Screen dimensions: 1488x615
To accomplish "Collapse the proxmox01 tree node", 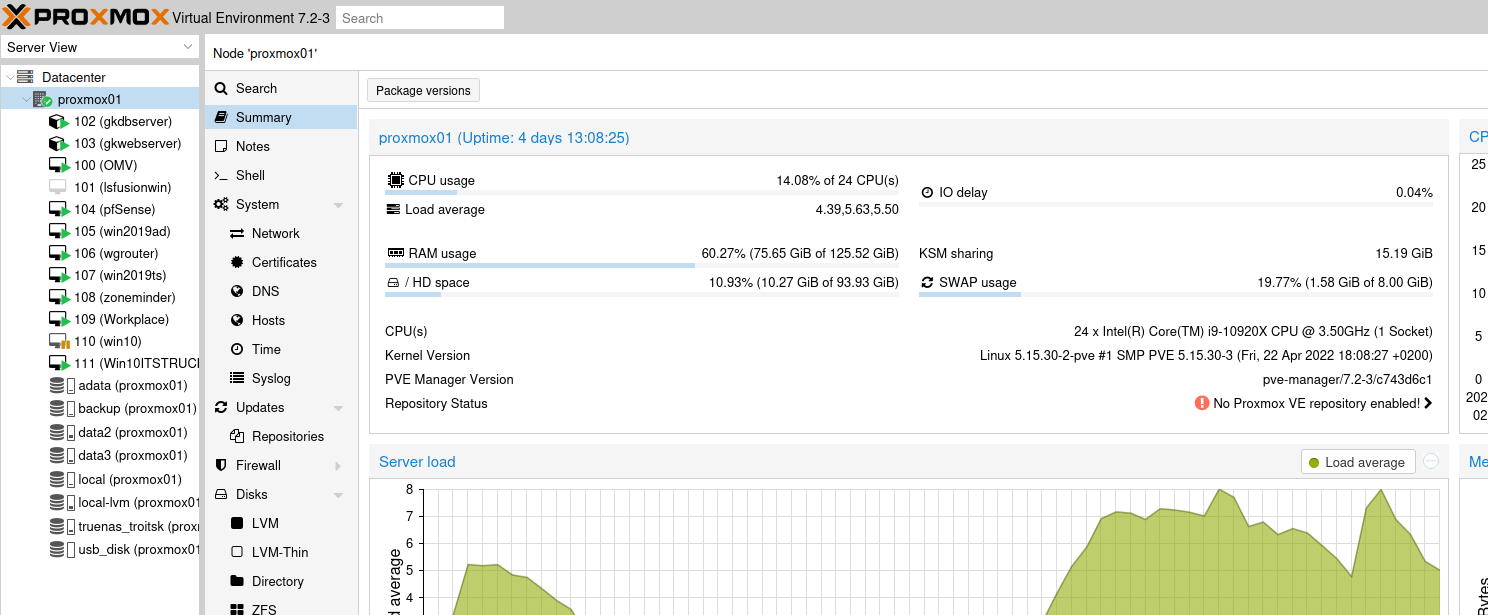I will click(x=25, y=99).
